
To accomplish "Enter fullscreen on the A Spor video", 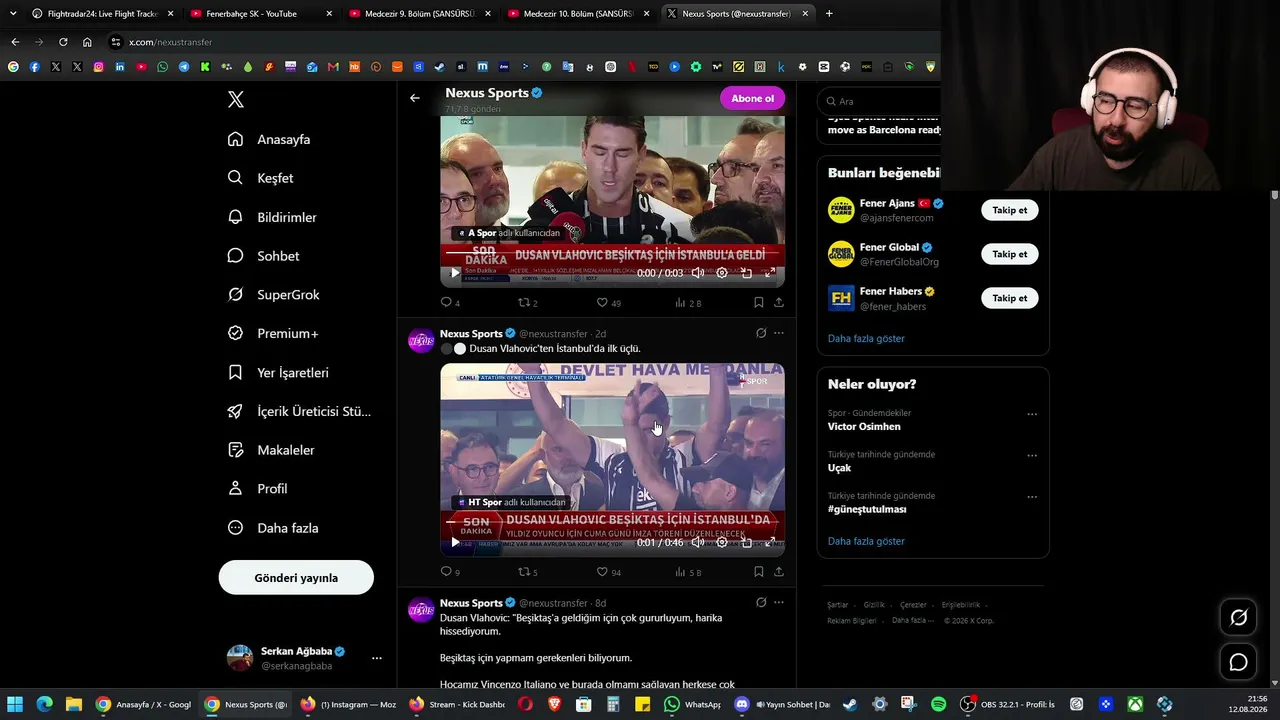I will click(x=770, y=272).
